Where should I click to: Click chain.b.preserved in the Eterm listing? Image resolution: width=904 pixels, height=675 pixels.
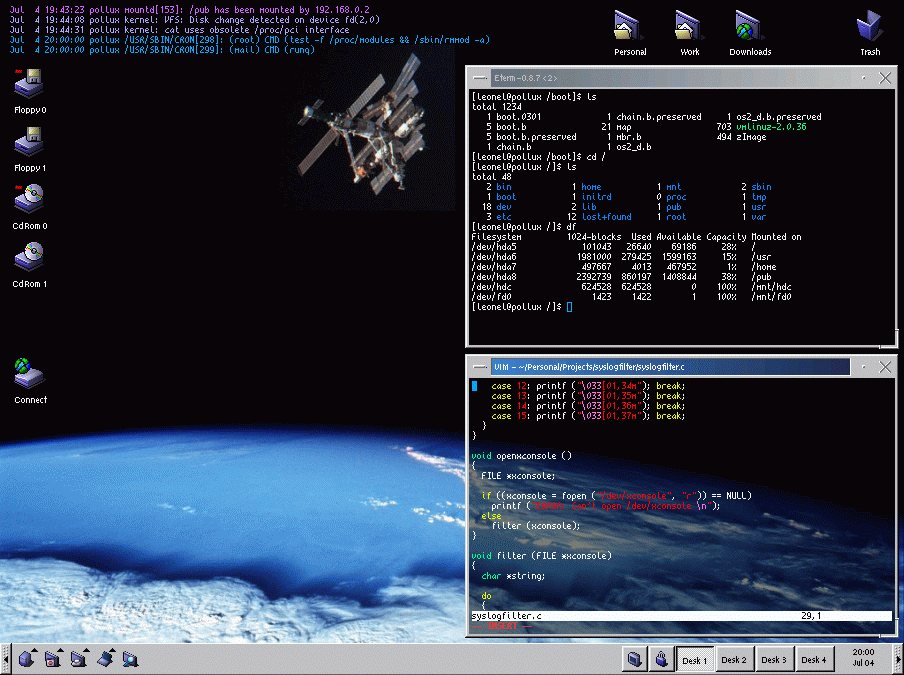[659, 117]
